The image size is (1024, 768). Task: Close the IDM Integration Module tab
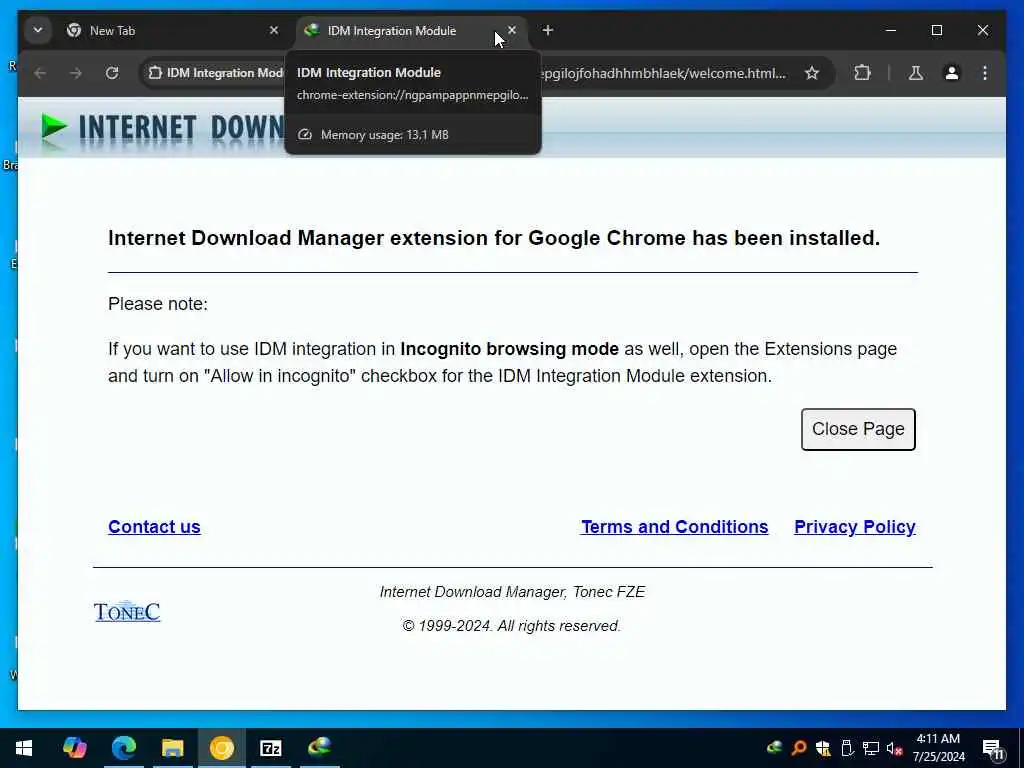(512, 30)
